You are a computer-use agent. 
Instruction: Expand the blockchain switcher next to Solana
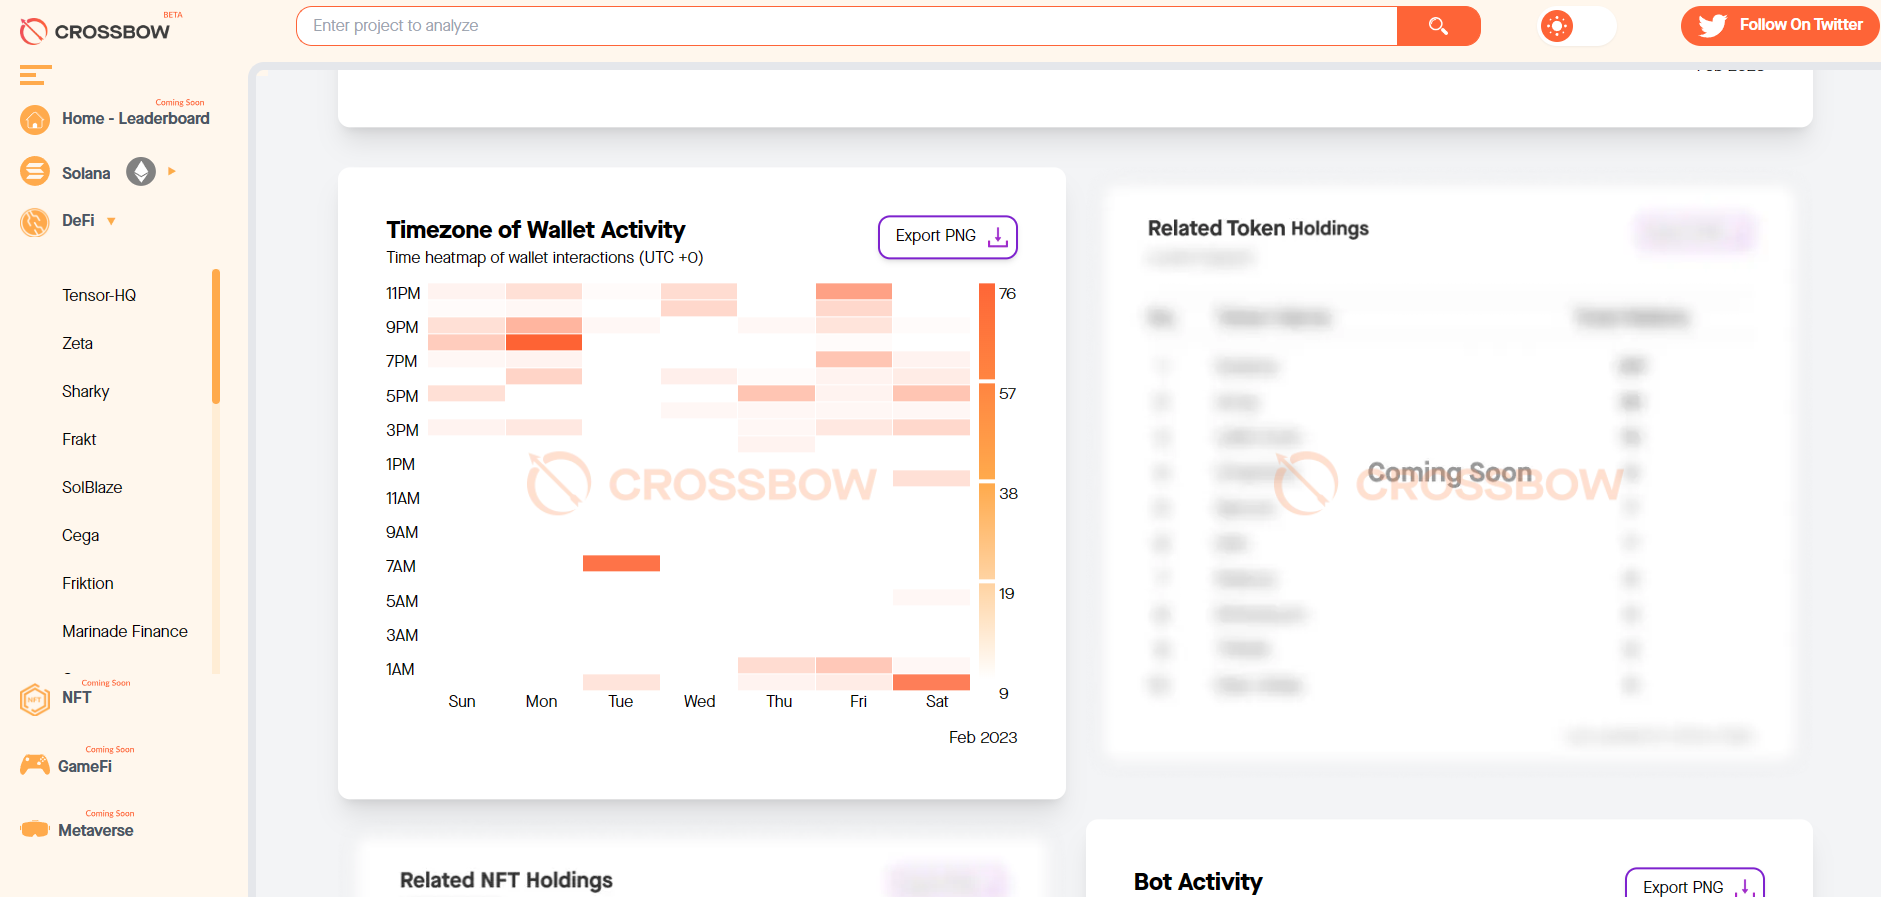click(170, 171)
